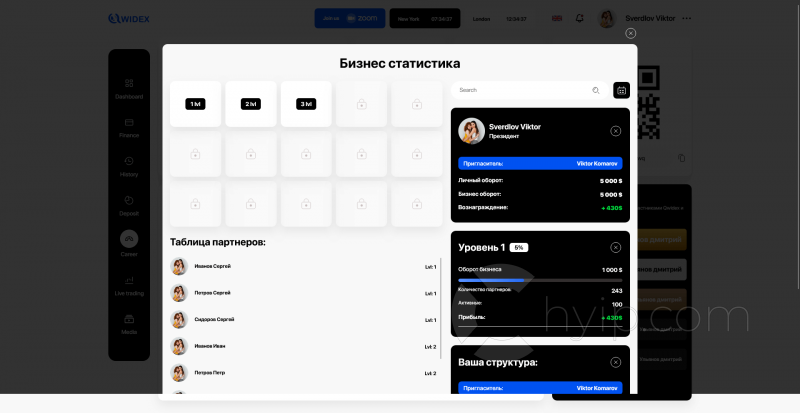Close the Sverdlov Viktor profile card
The height and width of the screenshot is (413, 800).
(x=616, y=131)
